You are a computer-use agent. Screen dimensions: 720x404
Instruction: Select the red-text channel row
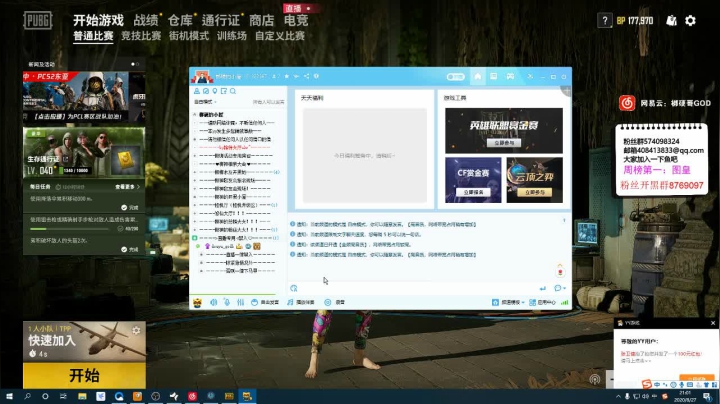click(x=237, y=147)
